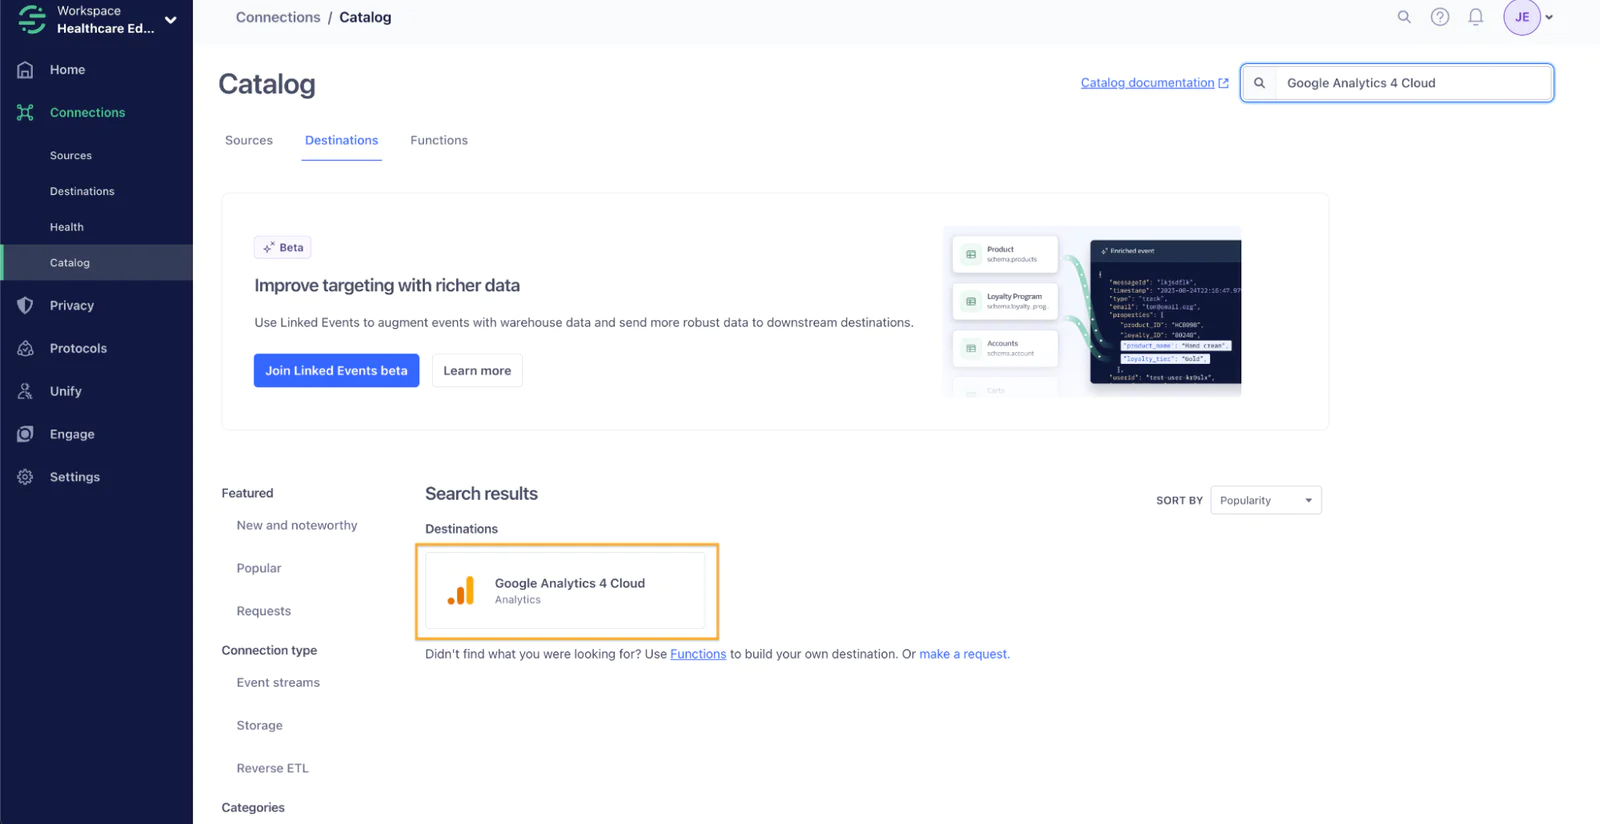Viewport: 1600px width, 824px height.
Task: Filter by Reverse ETL connection type
Action: (273, 768)
